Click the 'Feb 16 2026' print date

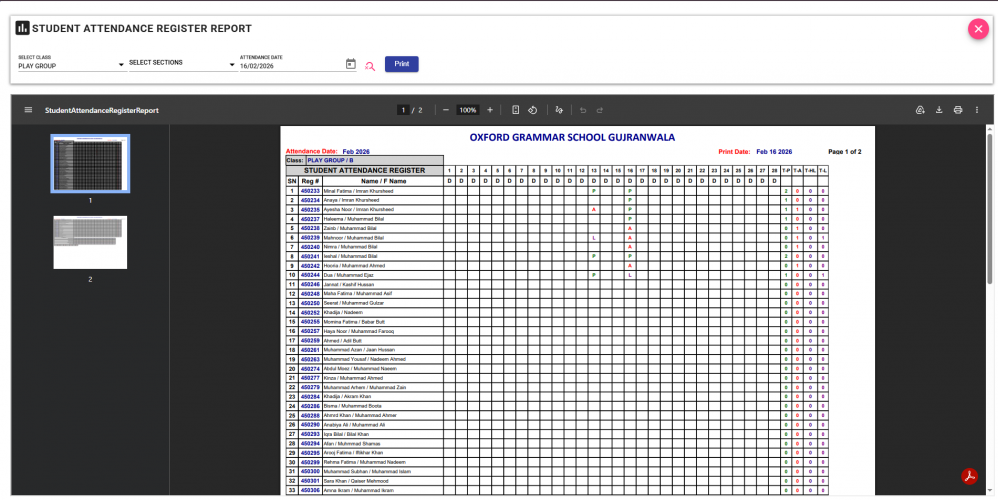(775, 152)
